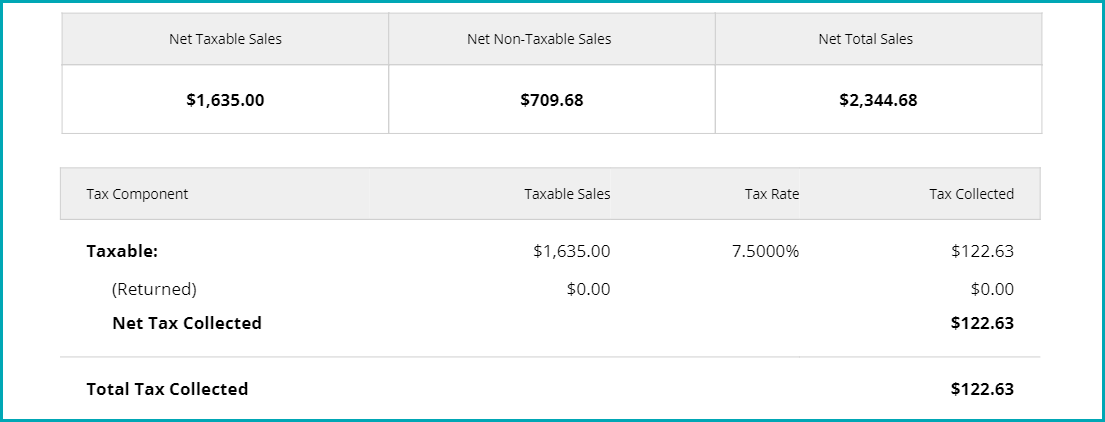Viewport: 1105px width, 422px height.
Task: Click the Returned tax collected $0.00
Action: [992, 289]
